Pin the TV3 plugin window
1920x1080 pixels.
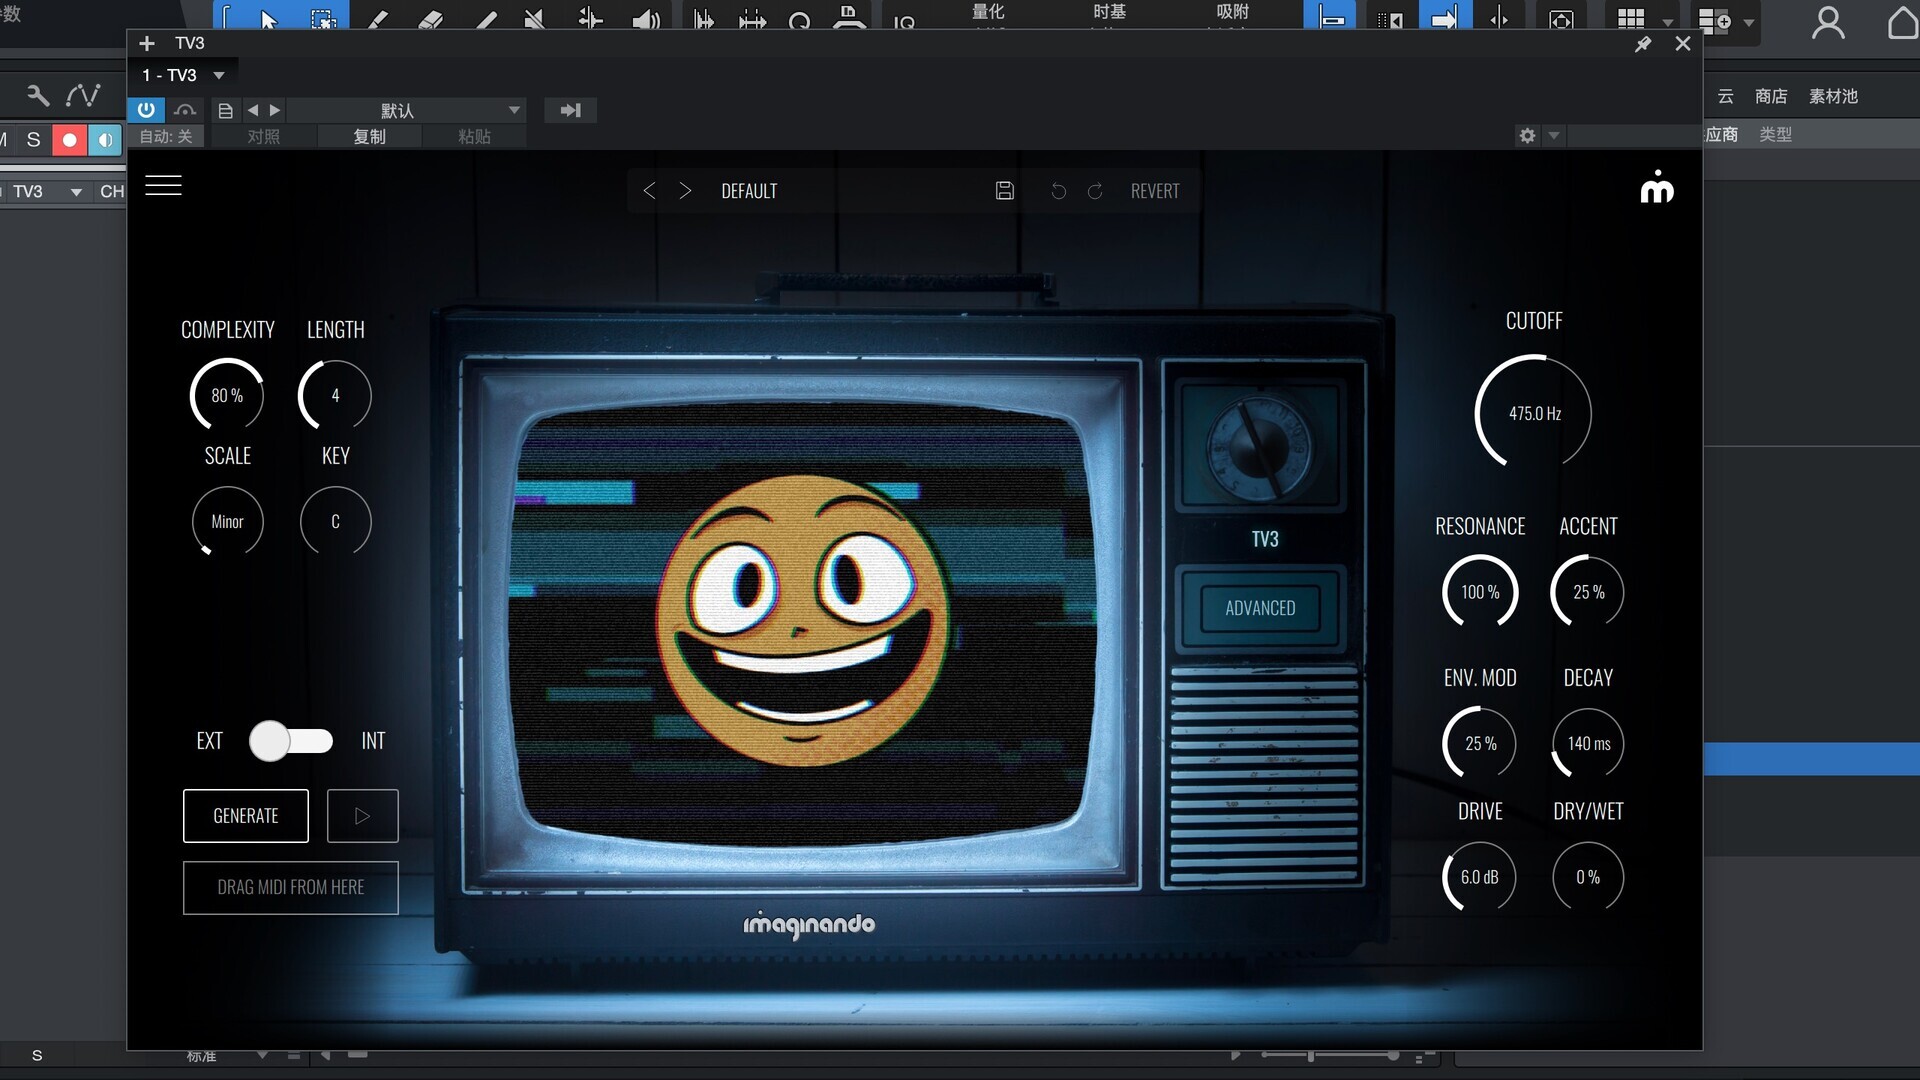[x=1643, y=44]
